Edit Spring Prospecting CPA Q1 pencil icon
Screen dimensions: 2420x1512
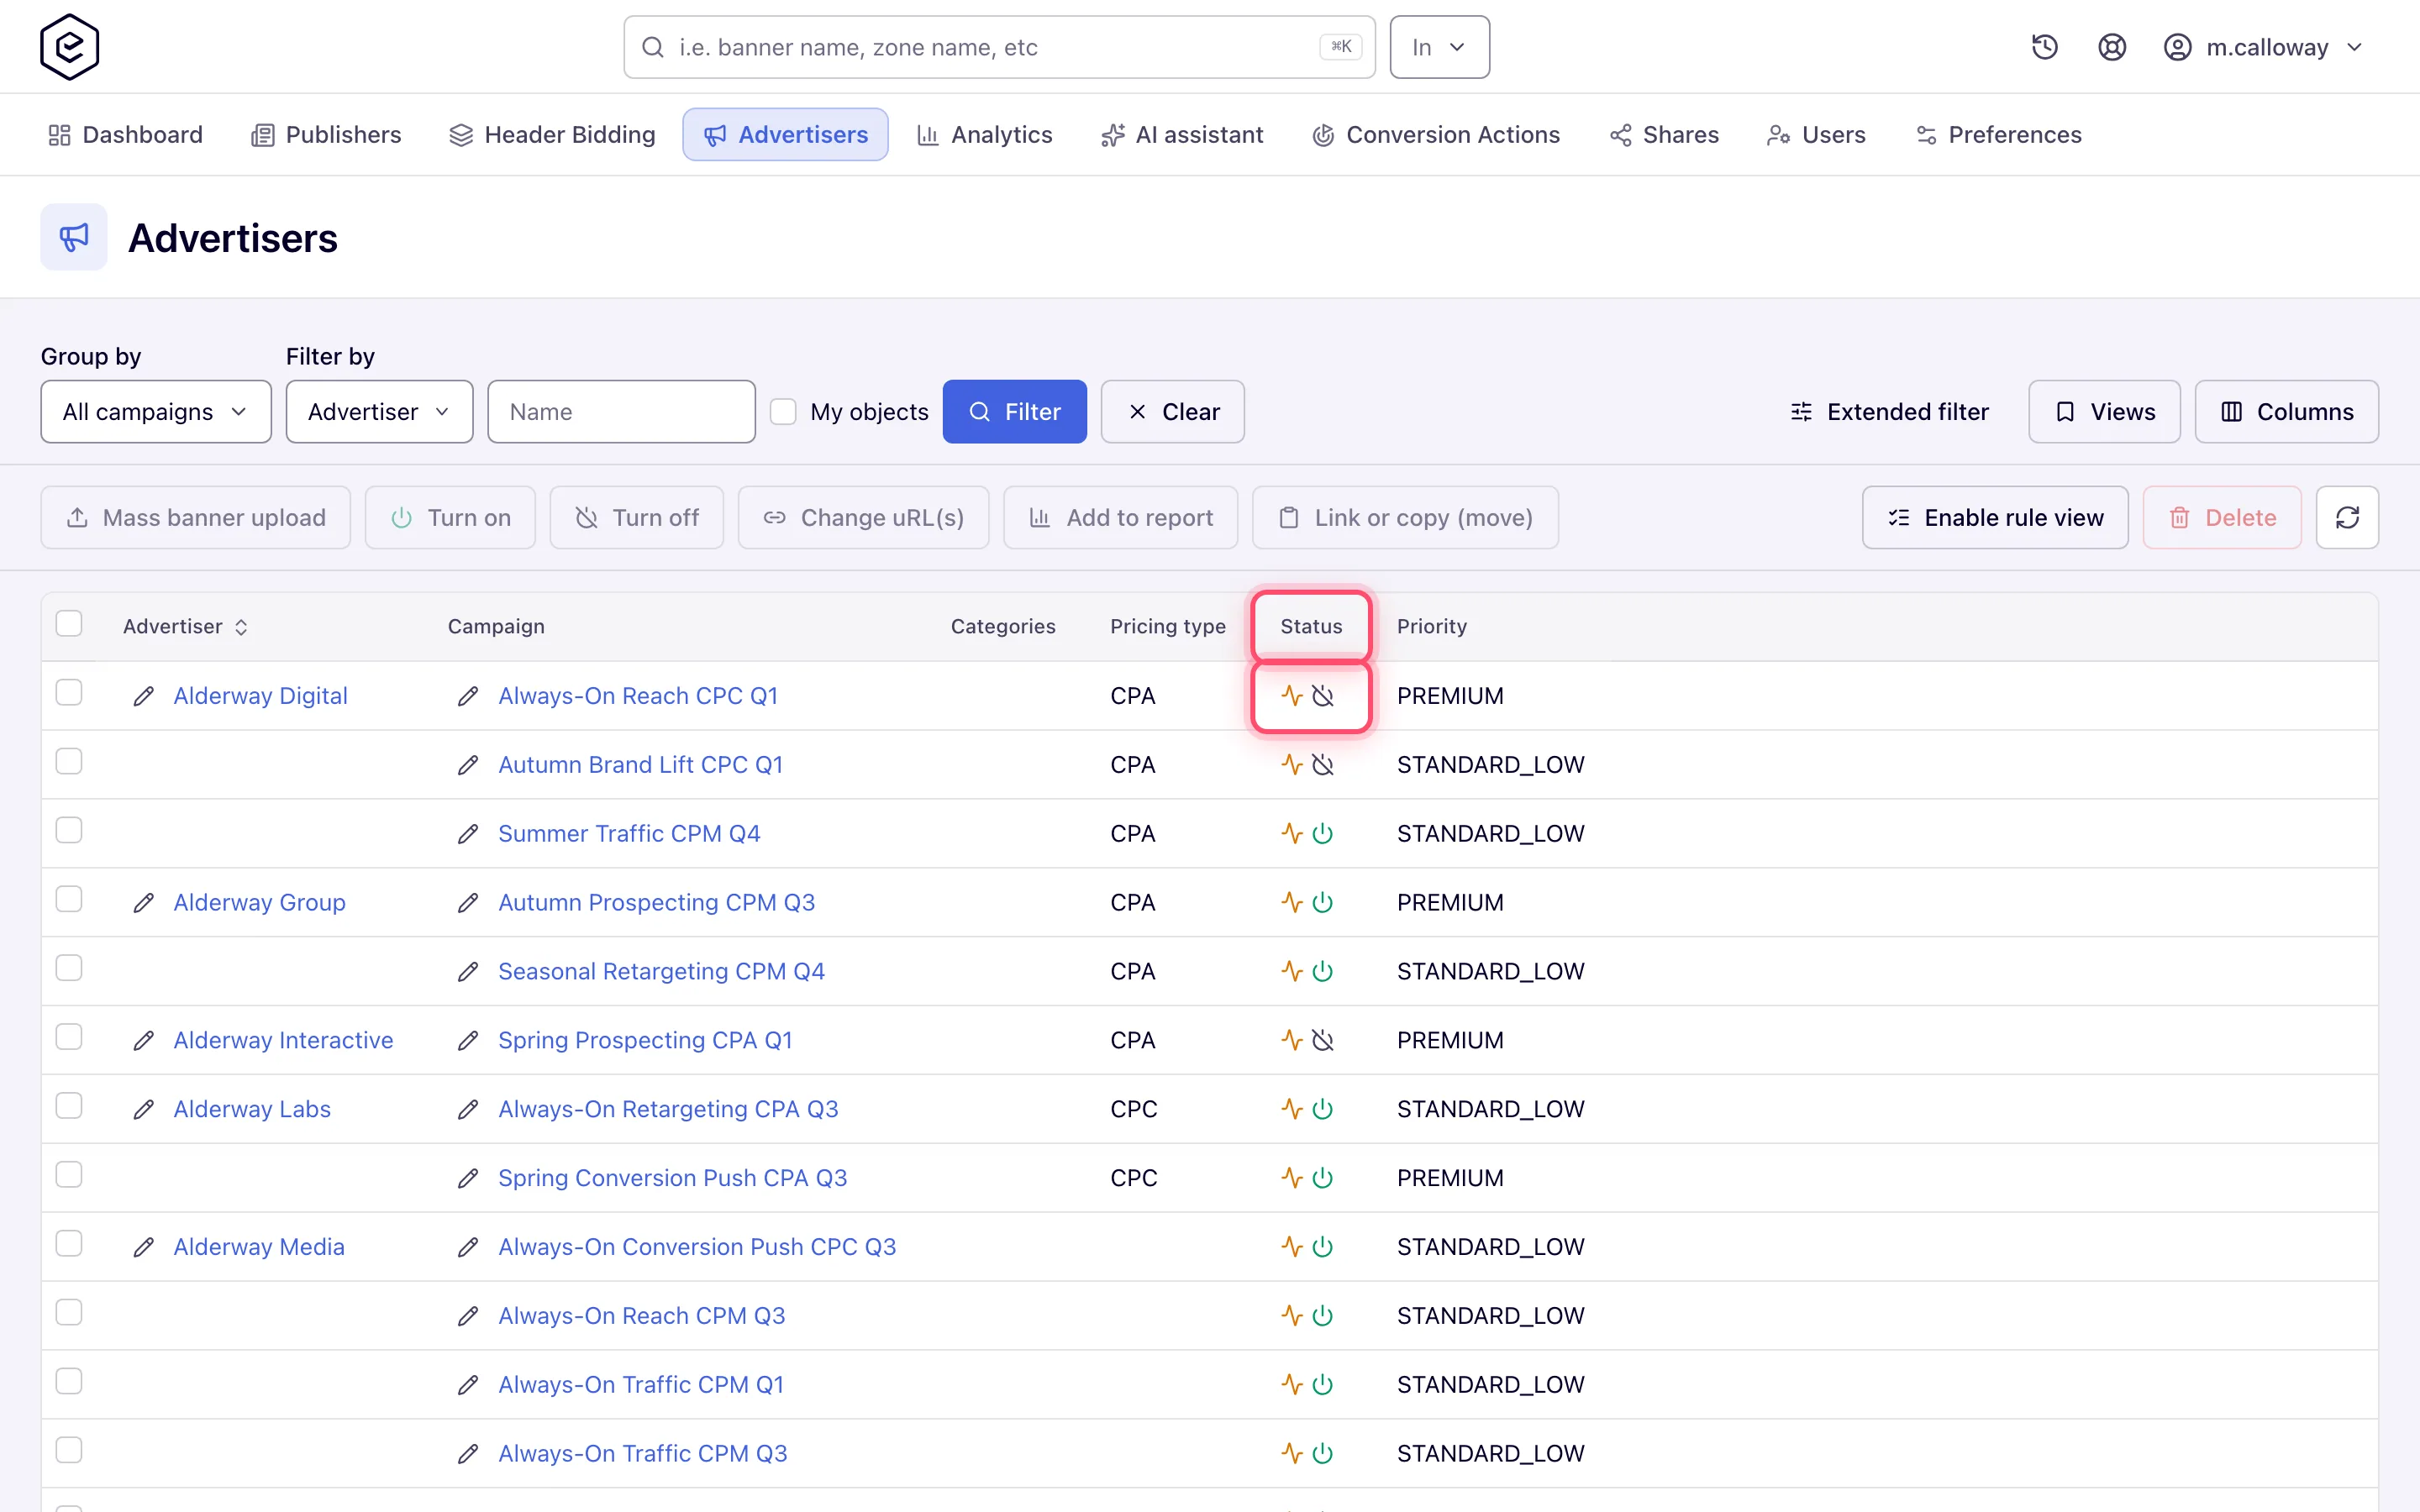pos(468,1040)
